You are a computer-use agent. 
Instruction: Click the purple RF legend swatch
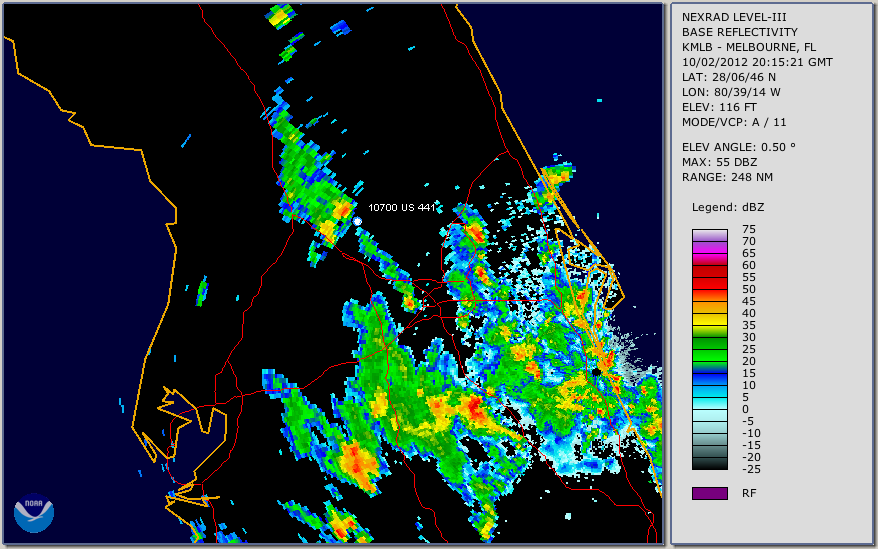709,493
